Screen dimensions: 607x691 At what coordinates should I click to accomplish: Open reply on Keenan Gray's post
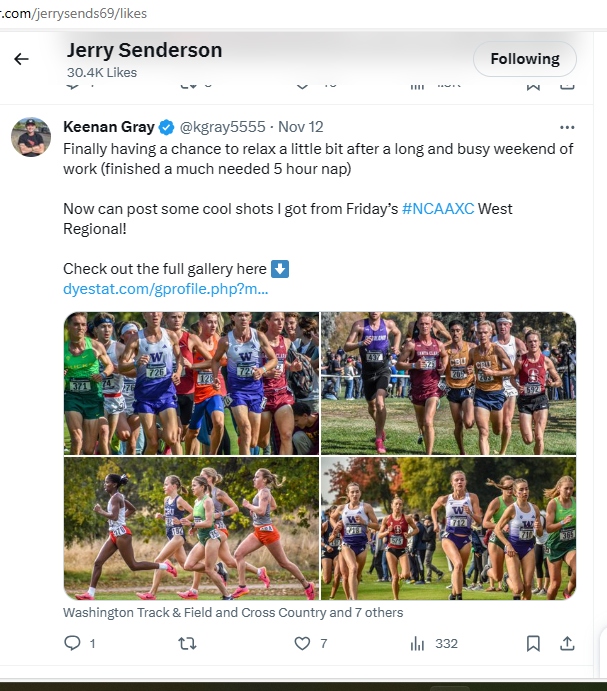click(x=73, y=644)
